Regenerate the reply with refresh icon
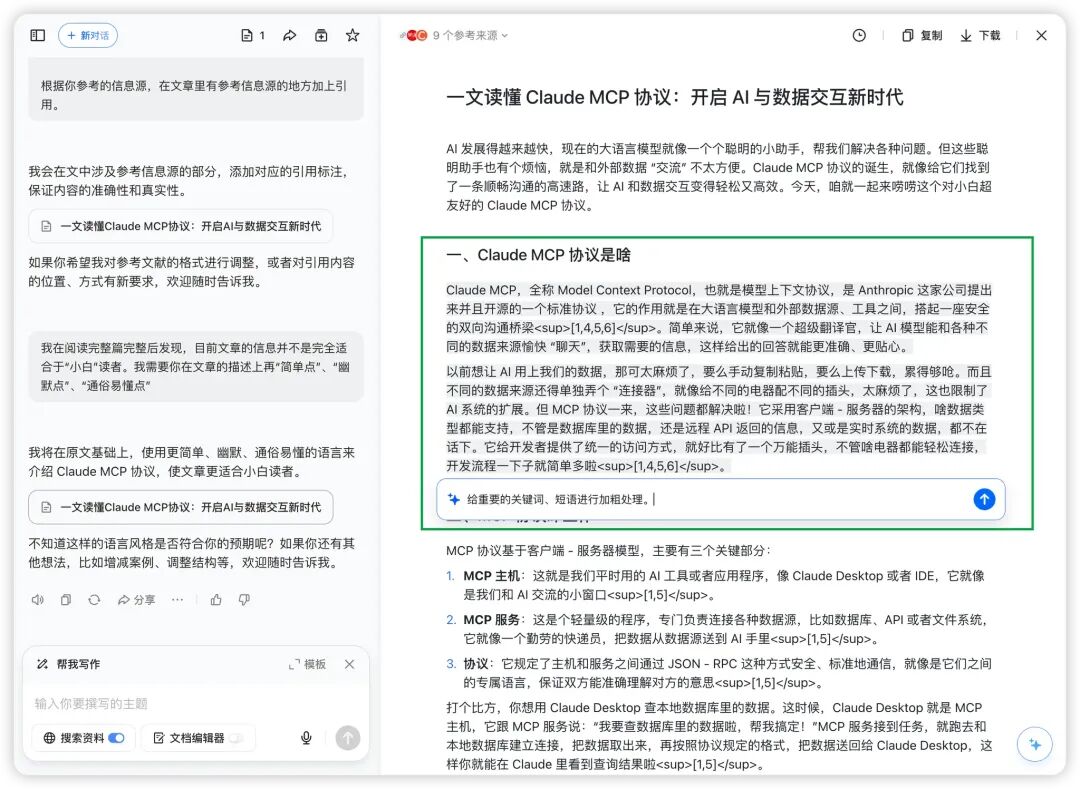The width and height of the screenshot is (1080, 789). [94, 600]
